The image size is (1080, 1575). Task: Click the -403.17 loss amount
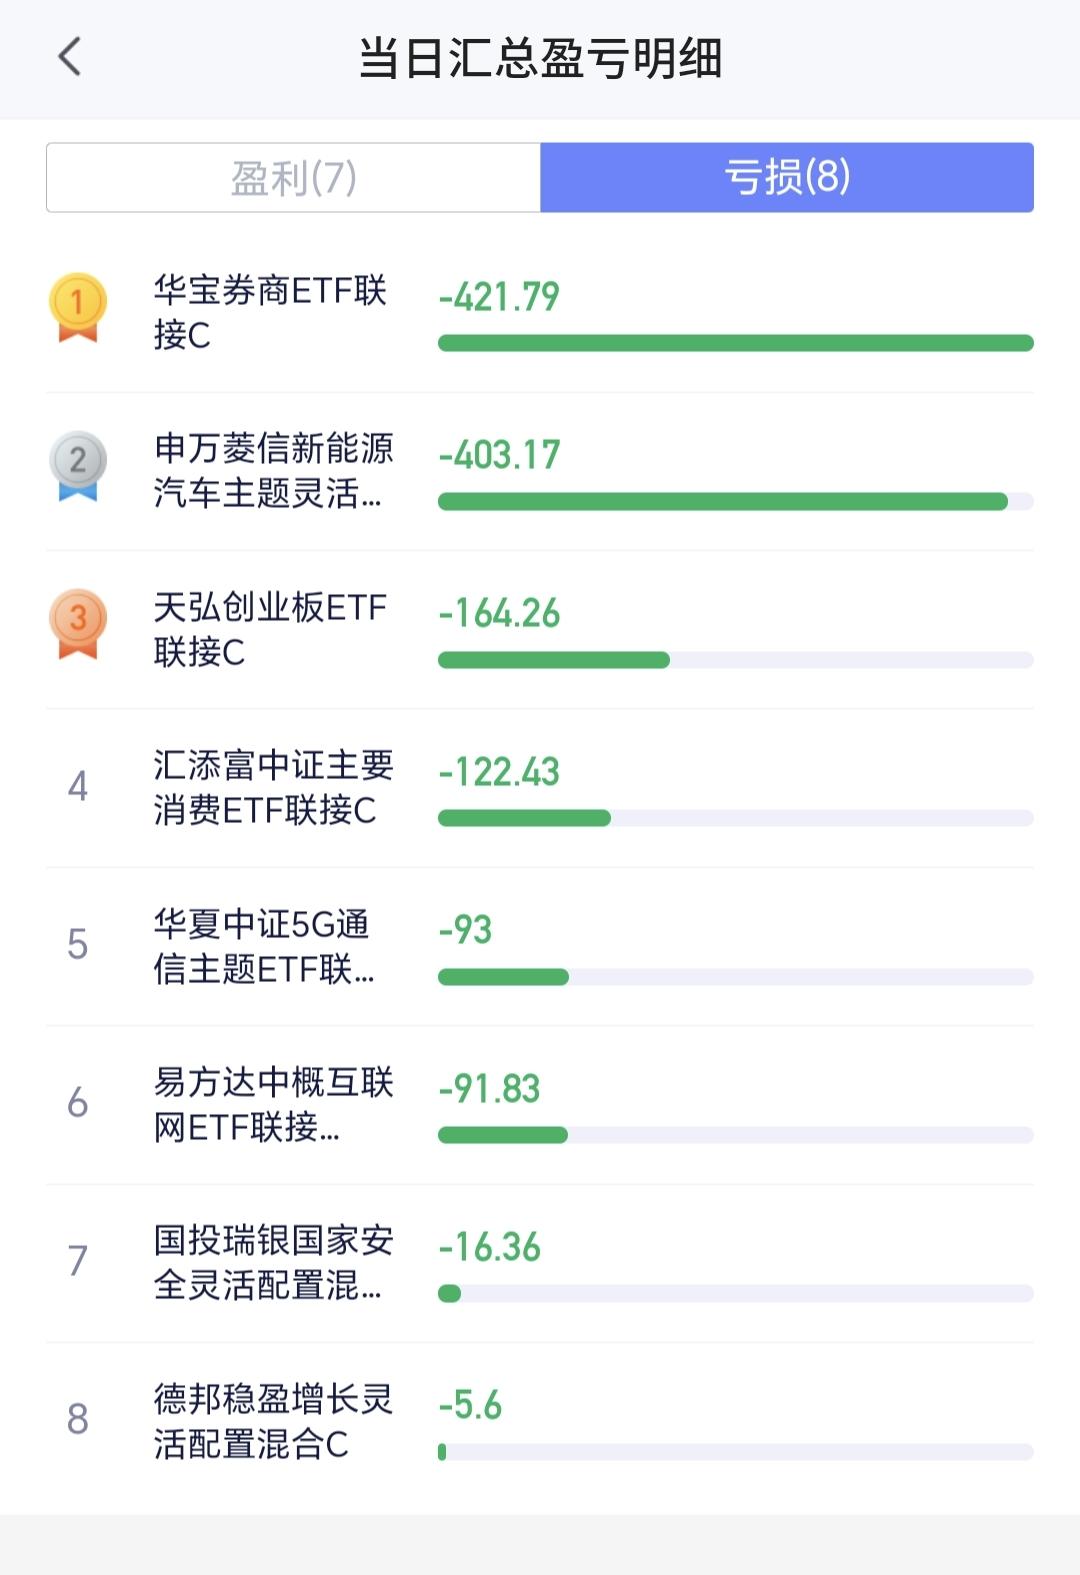click(499, 455)
